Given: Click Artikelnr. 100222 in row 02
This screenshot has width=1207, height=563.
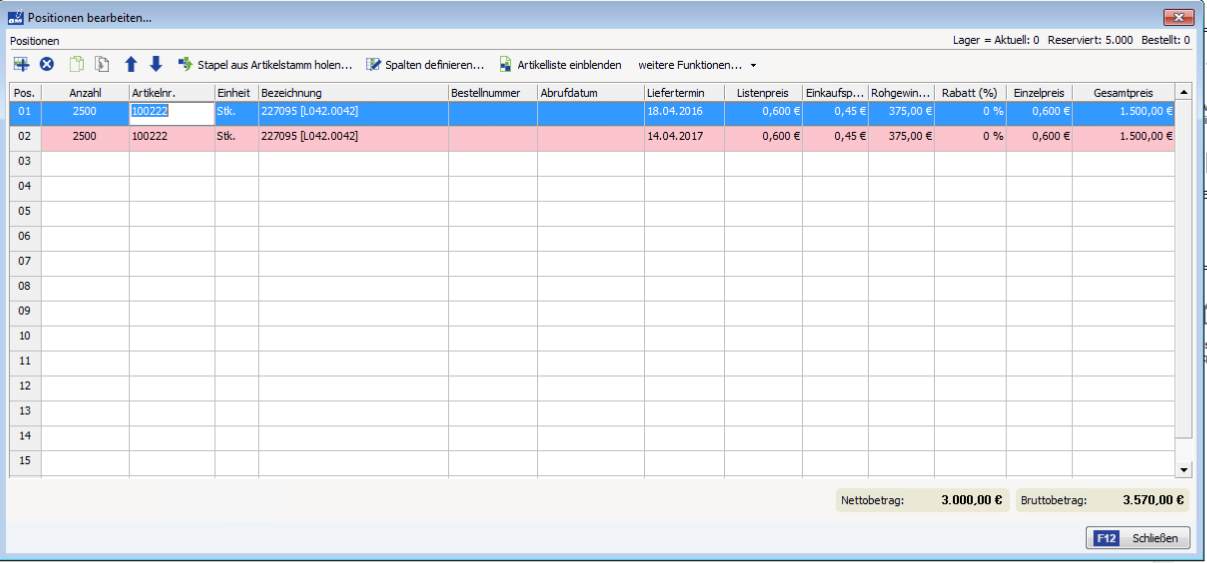Looking at the screenshot, I should click(172, 136).
